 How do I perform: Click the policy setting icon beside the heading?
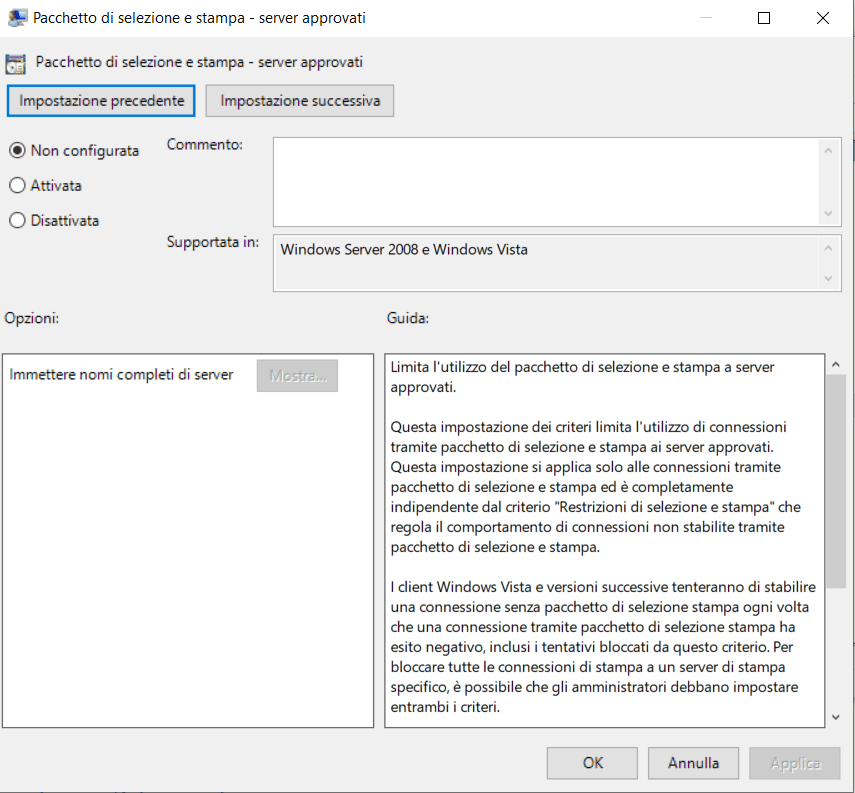point(16,62)
